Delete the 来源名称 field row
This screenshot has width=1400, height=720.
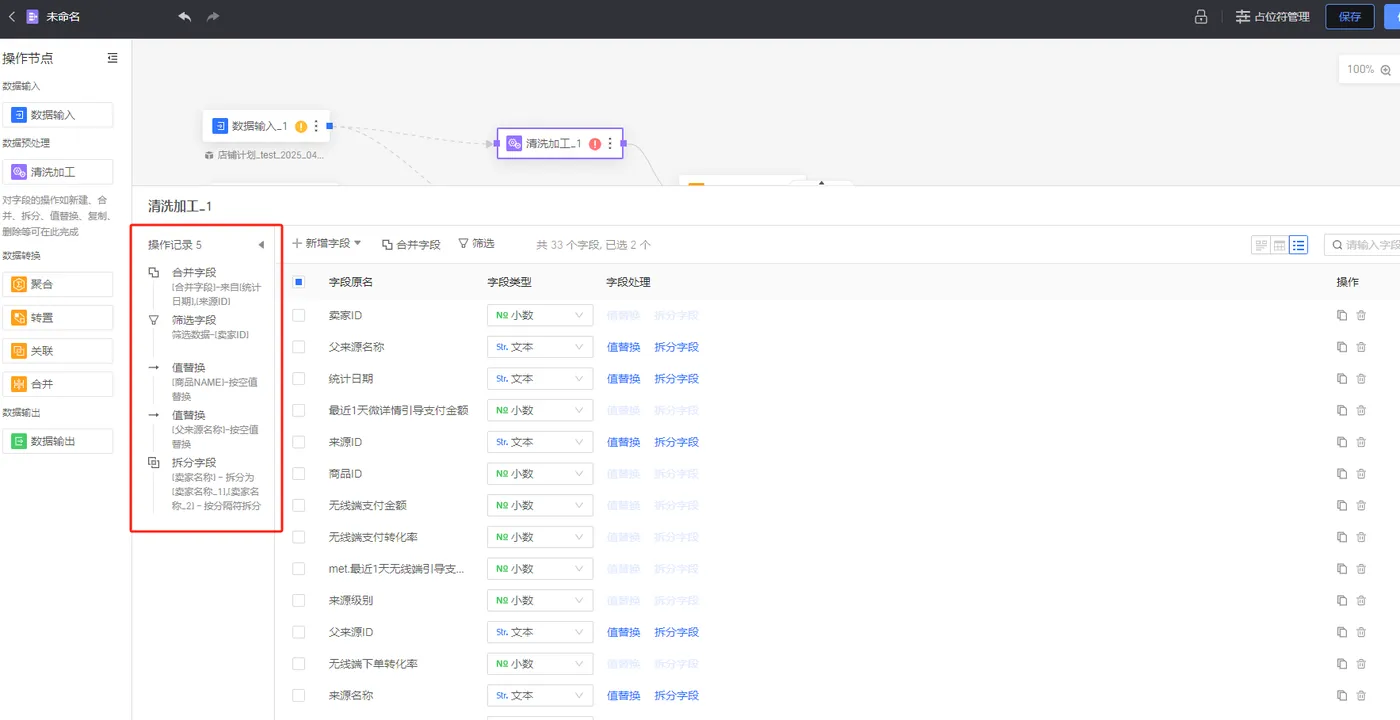pyautogui.click(x=1361, y=696)
